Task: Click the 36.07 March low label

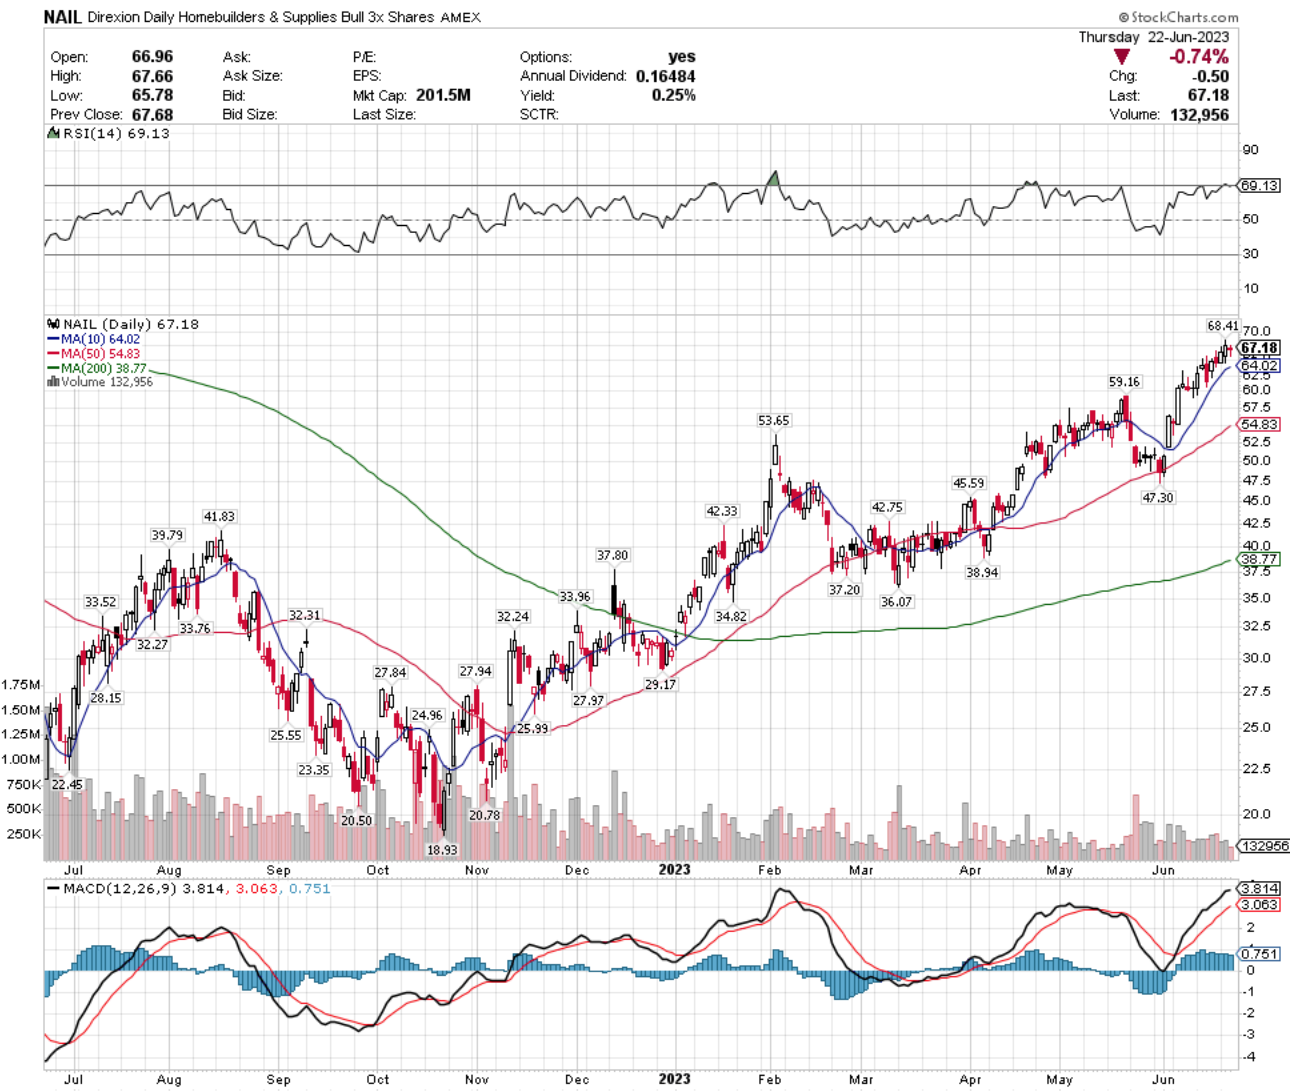Action: click(896, 602)
